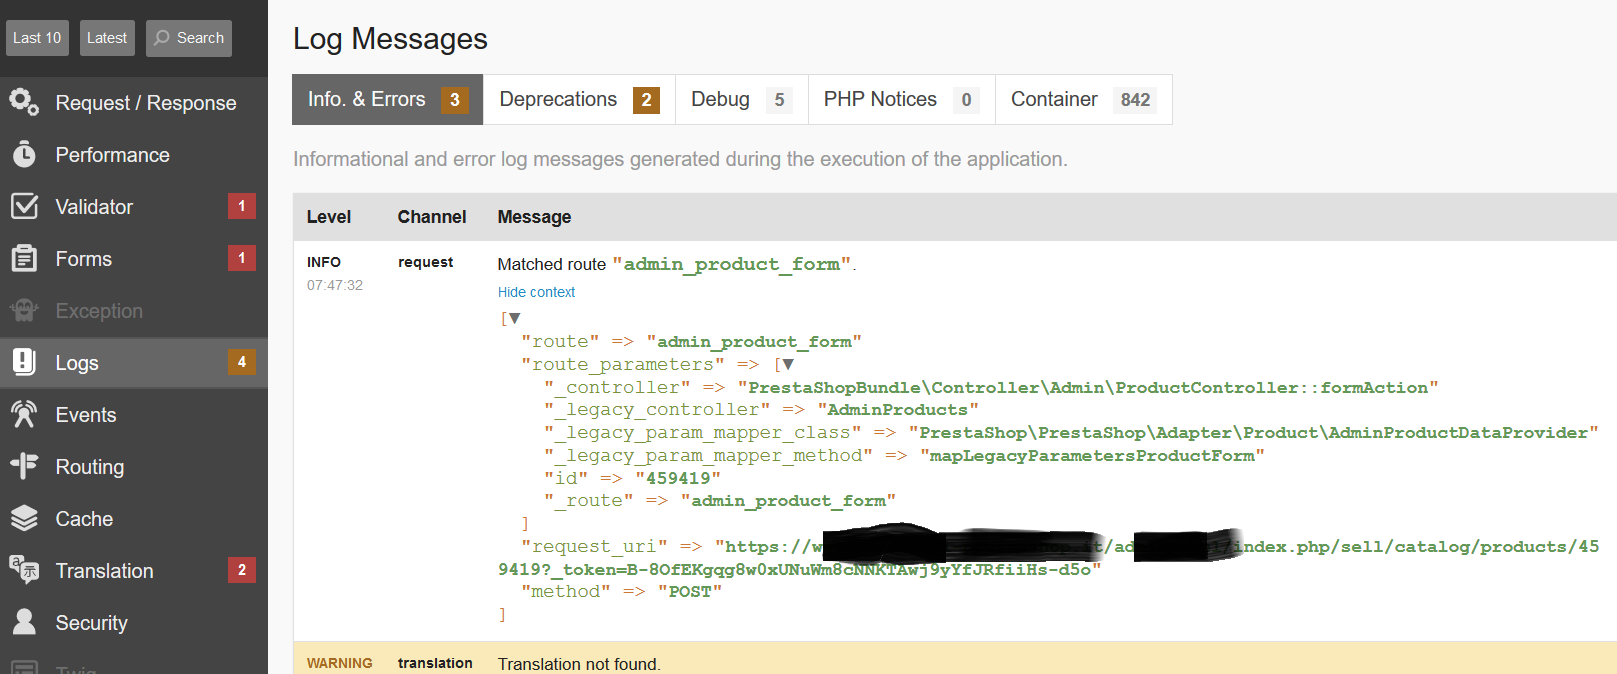1617x674 pixels.
Task: Click the Forms error count badge
Action: pyautogui.click(x=241, y=258)
